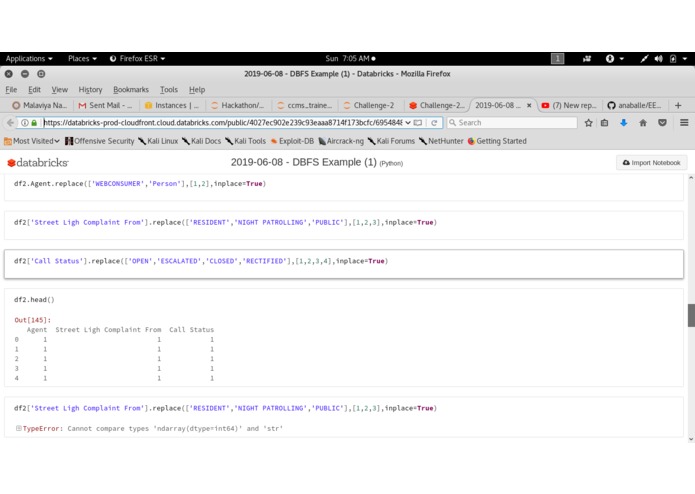The image size is (695, 494).
Task: Open the Kali Linux bookmark
Action: [158, 141]
